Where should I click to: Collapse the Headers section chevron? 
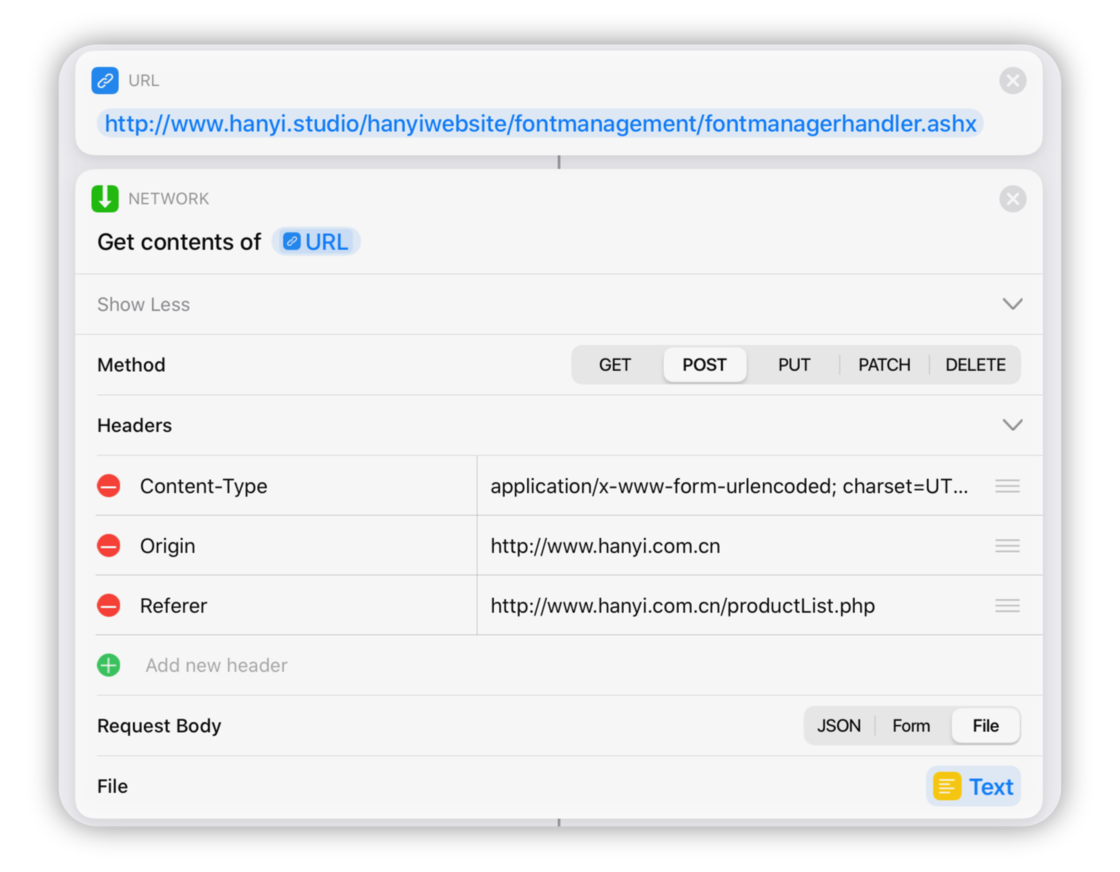click(x=1012, y=425)
